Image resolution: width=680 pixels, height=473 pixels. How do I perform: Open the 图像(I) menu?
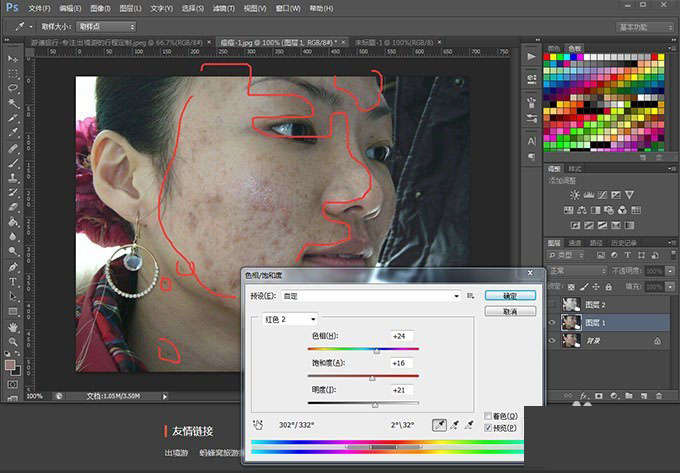point(98,7)
